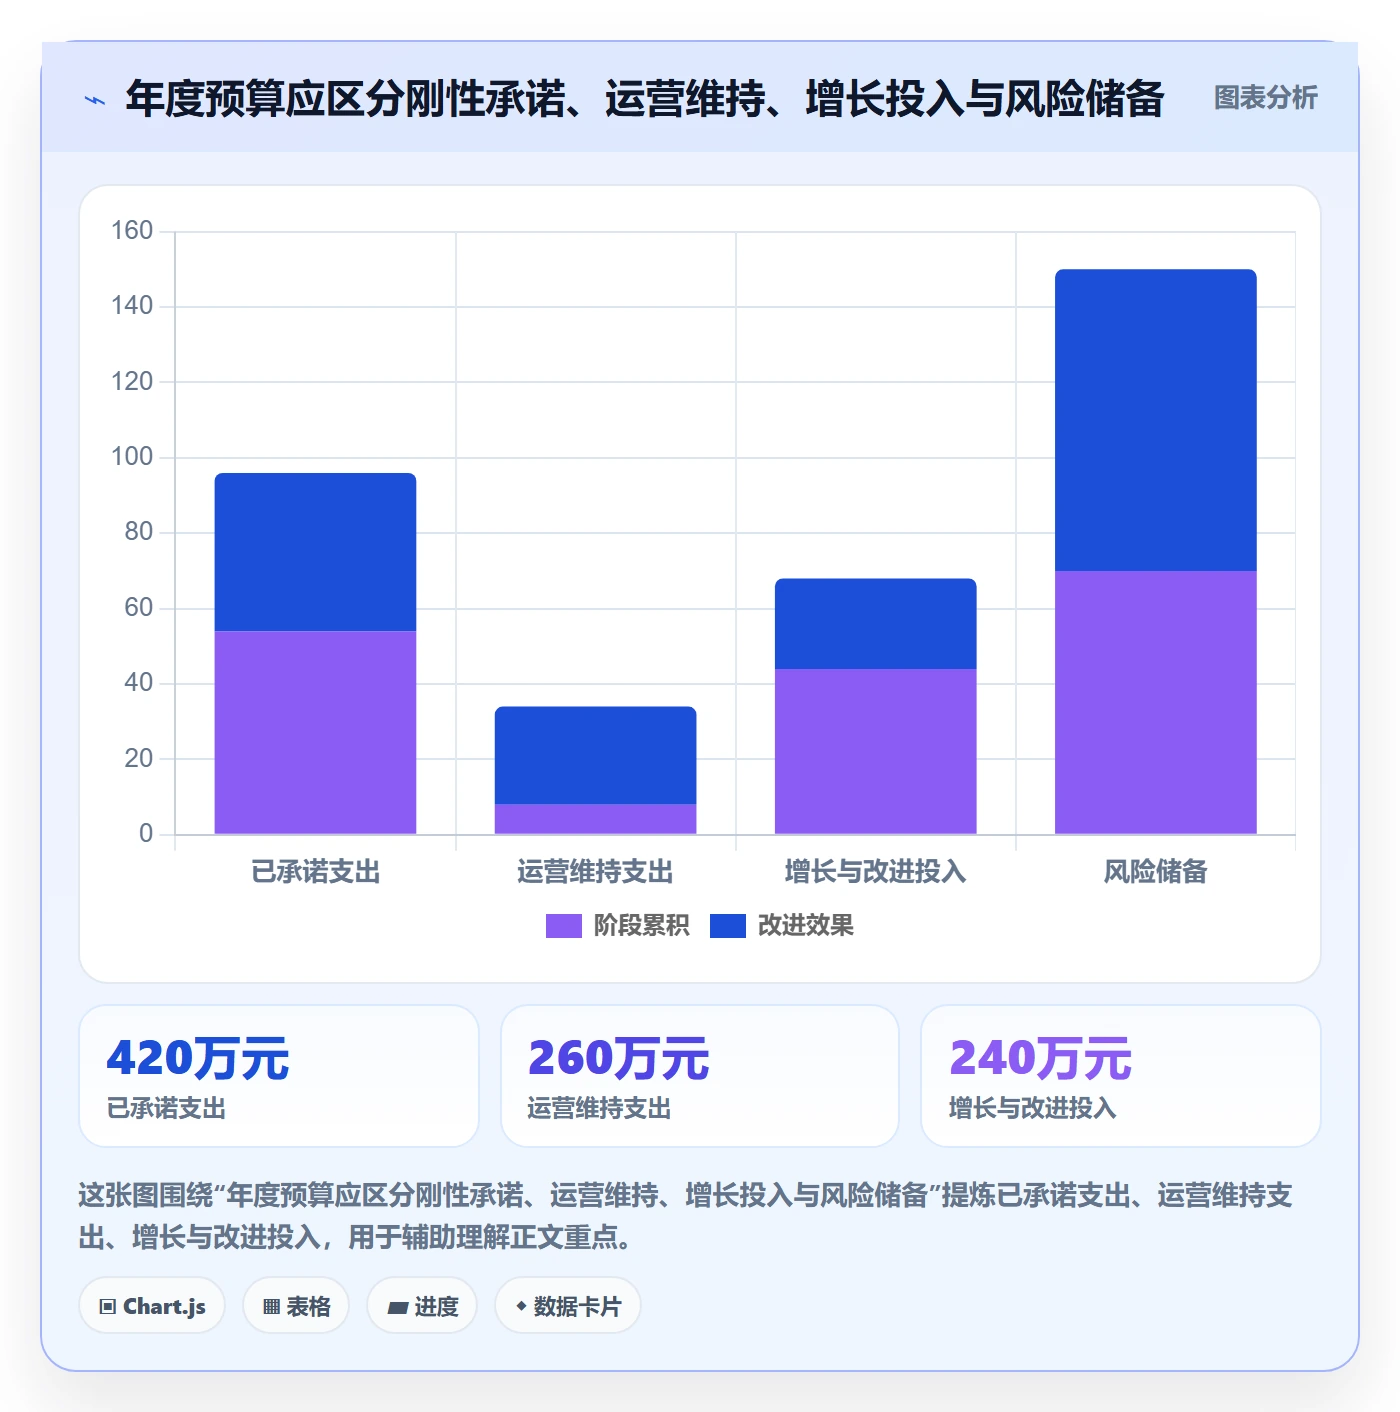Click the blue segment of 已承诺支出 bar
1400x1412 pixels.
tap(315, 552)
